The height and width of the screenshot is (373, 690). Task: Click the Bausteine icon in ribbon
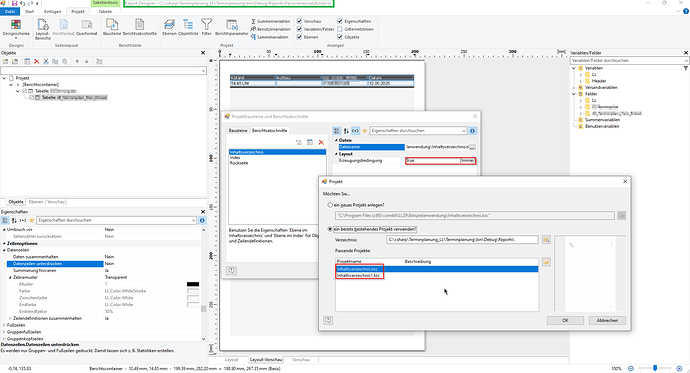click(x=112, y=27)
